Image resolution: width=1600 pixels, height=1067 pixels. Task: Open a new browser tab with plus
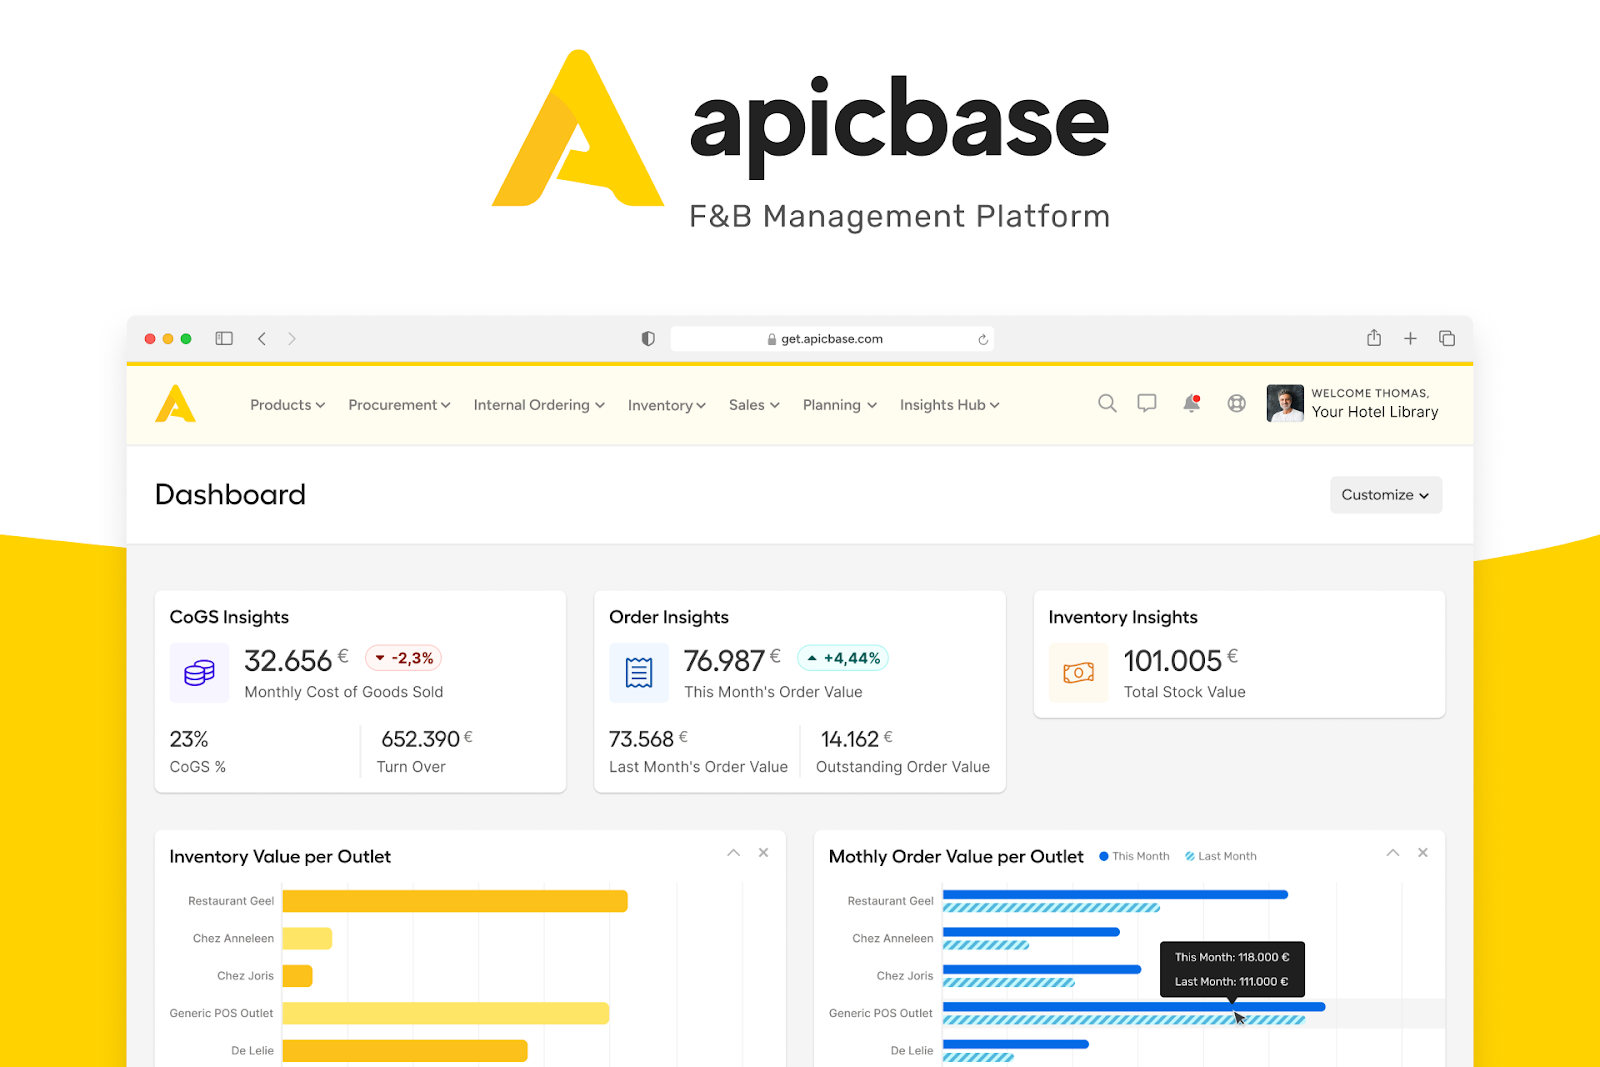coord(1410,338)
